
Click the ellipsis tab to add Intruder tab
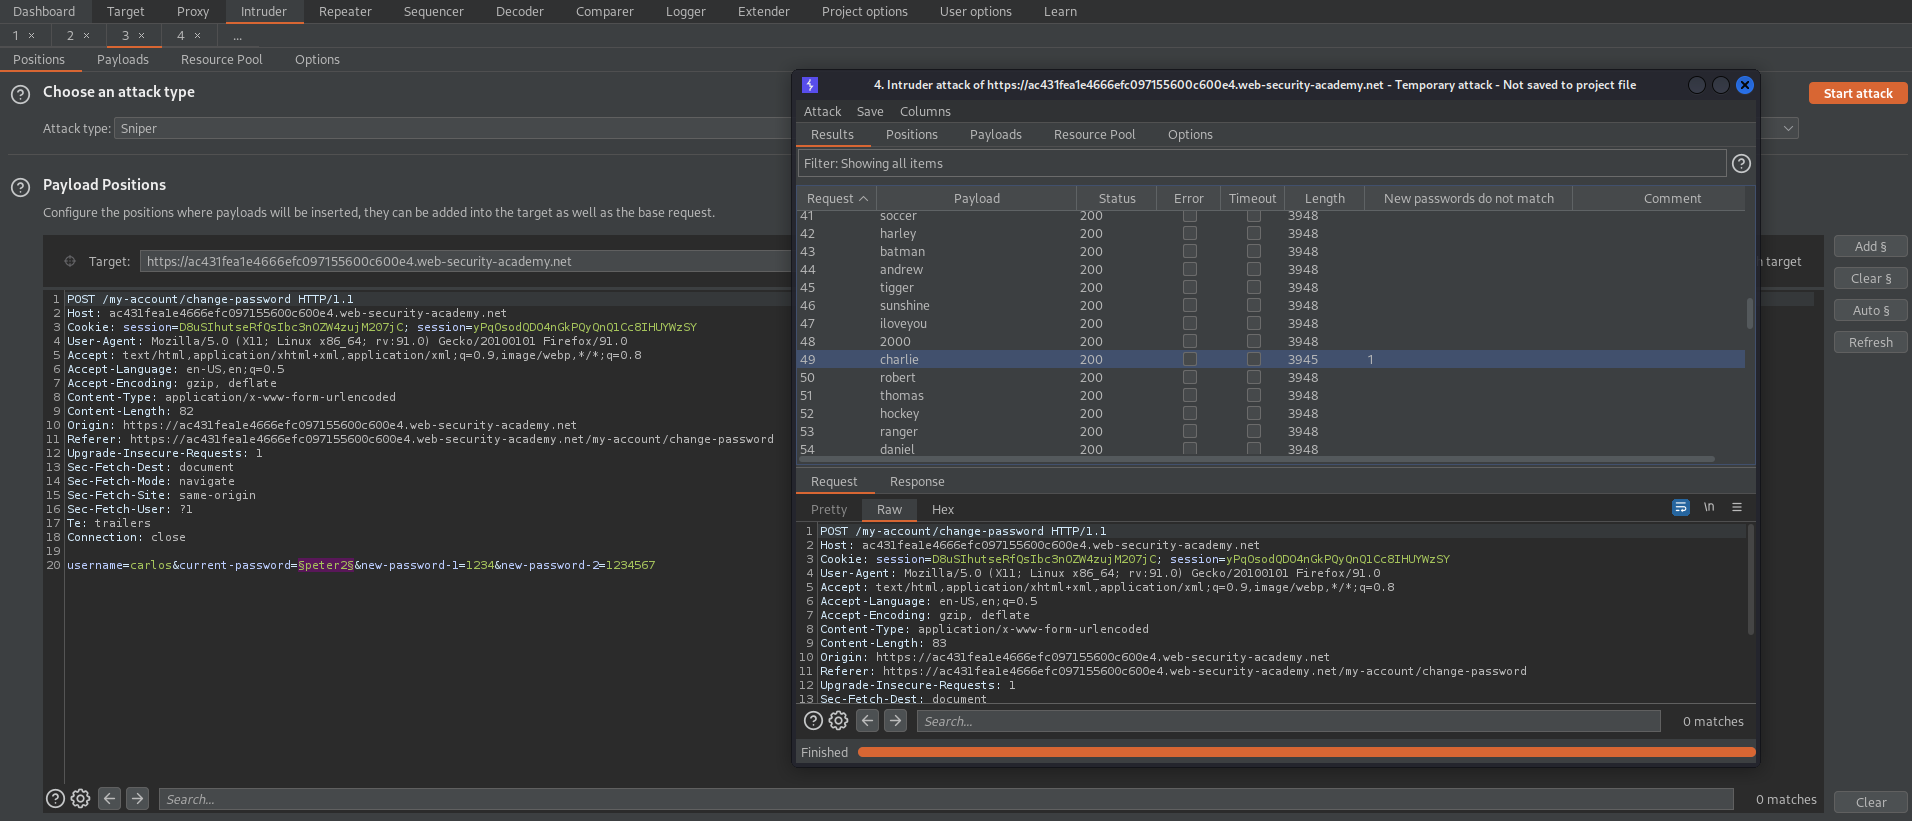[x=238, y=36]
